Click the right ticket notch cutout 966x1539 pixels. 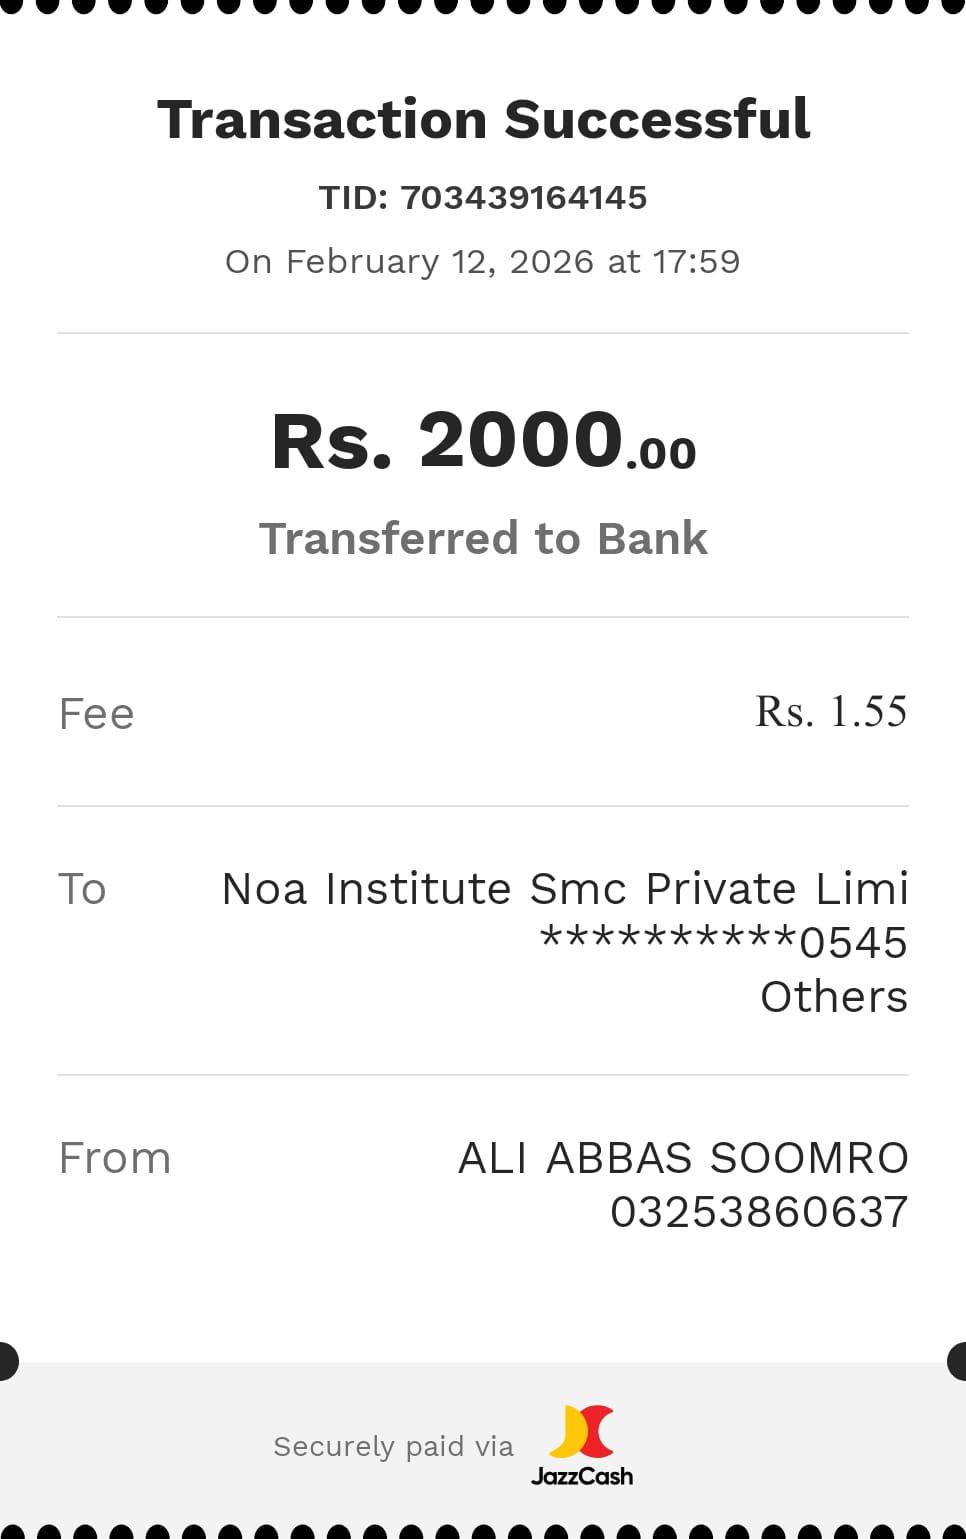(x=958, y=1361)
